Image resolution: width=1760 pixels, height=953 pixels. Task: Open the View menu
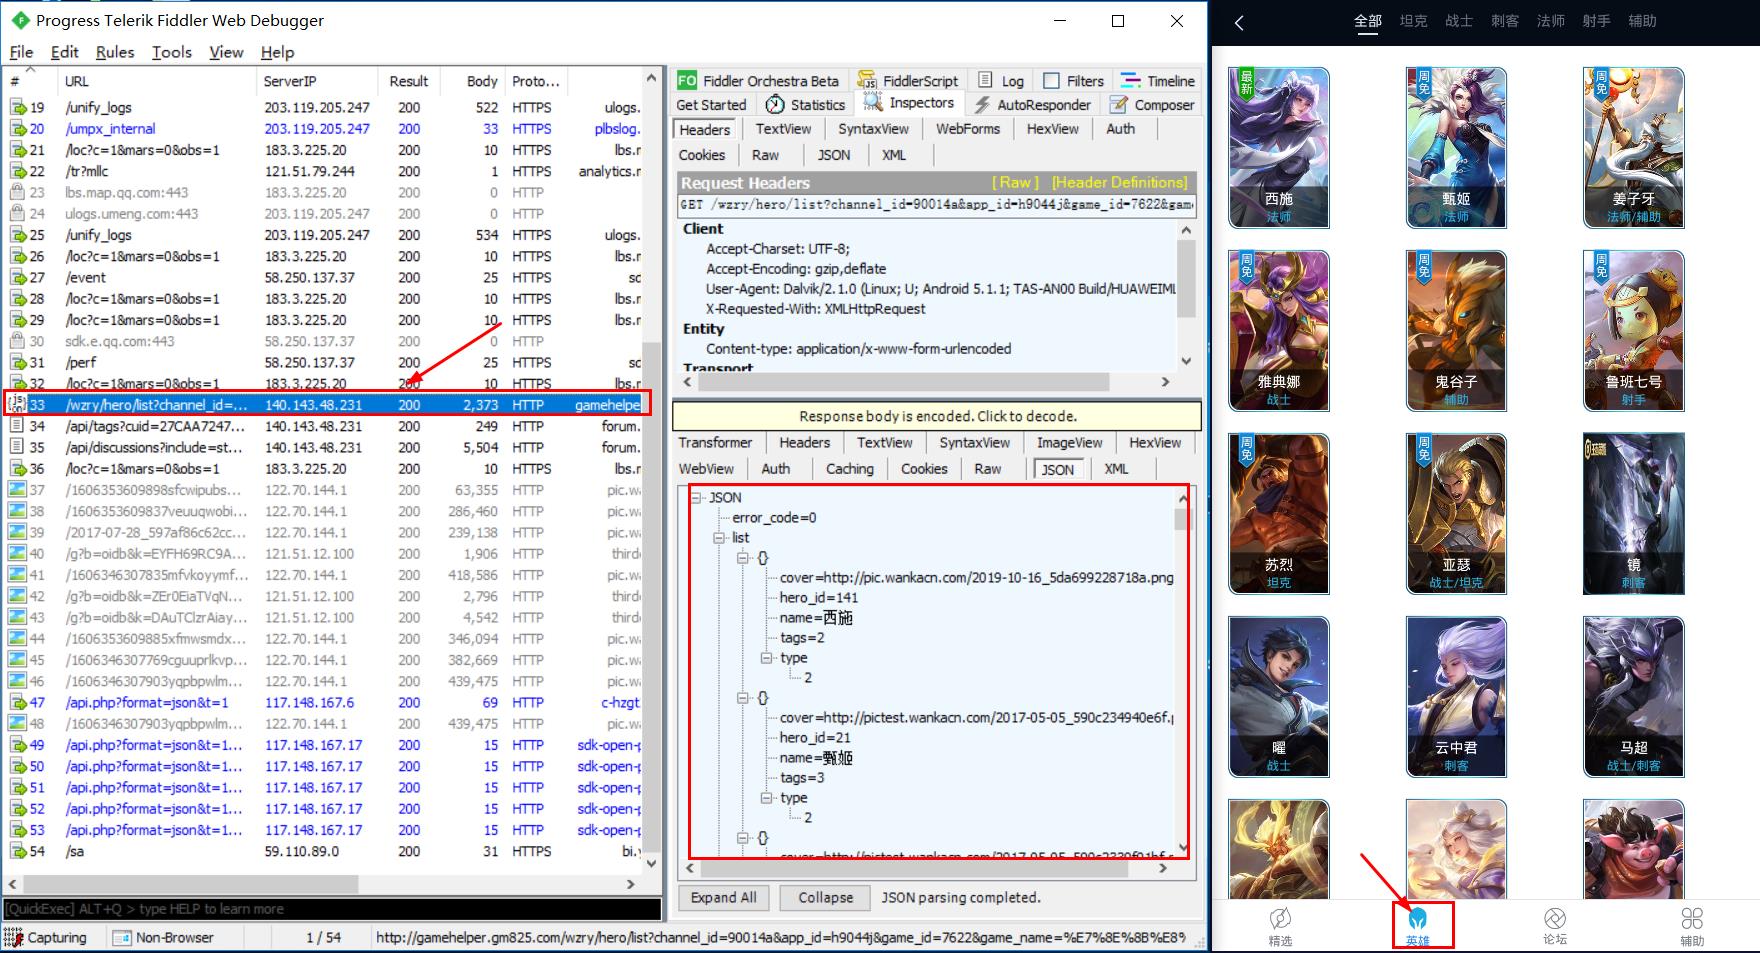point(226,52)
